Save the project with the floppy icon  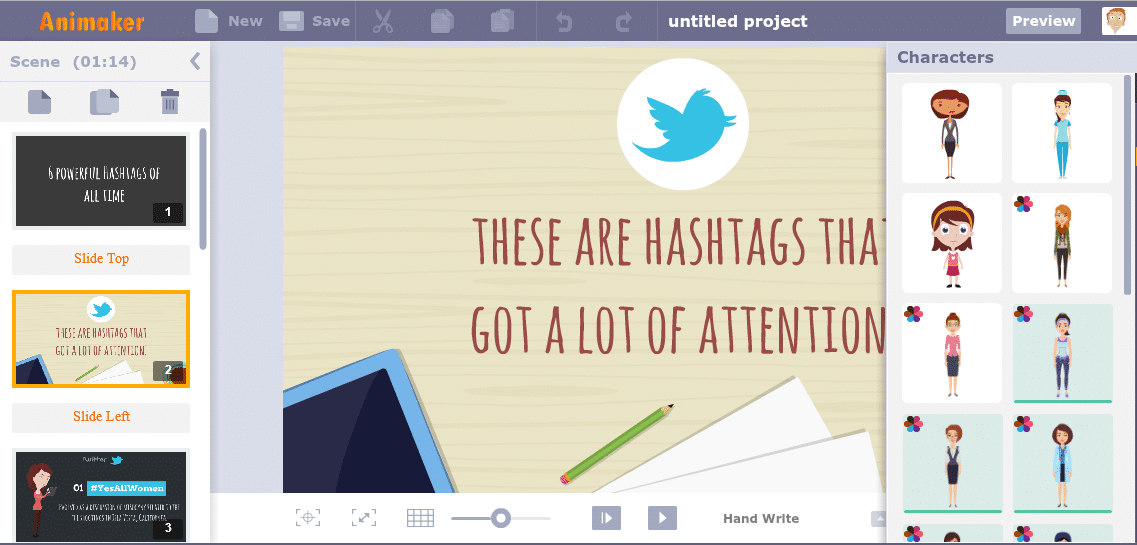(x=292, y=21)
